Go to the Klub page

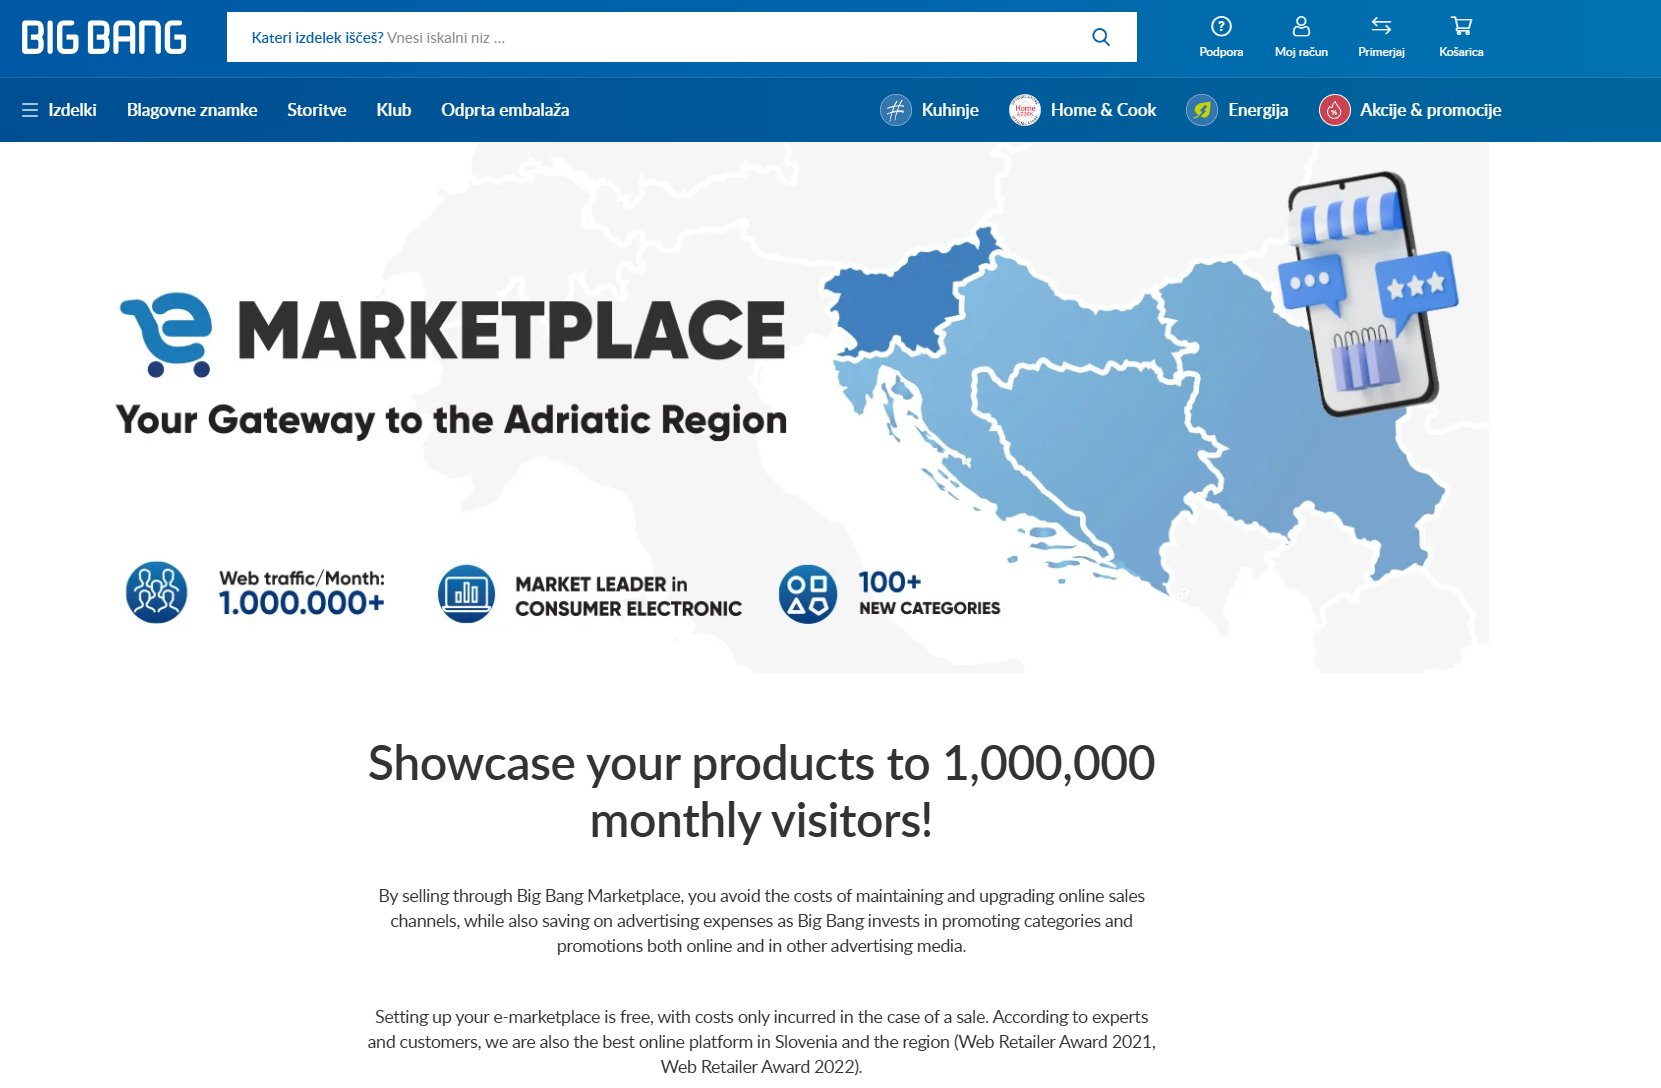tap(393, 110)
